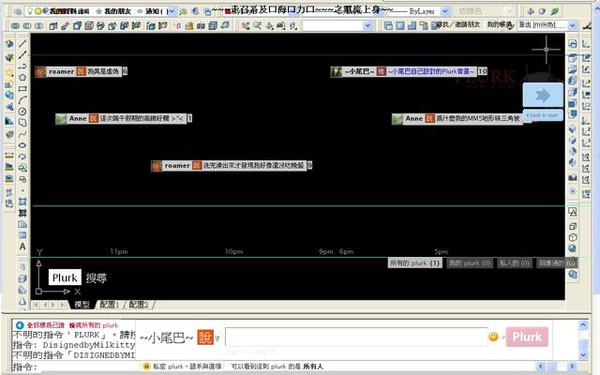Click 私密 plurk option

(x=168, y=366)
